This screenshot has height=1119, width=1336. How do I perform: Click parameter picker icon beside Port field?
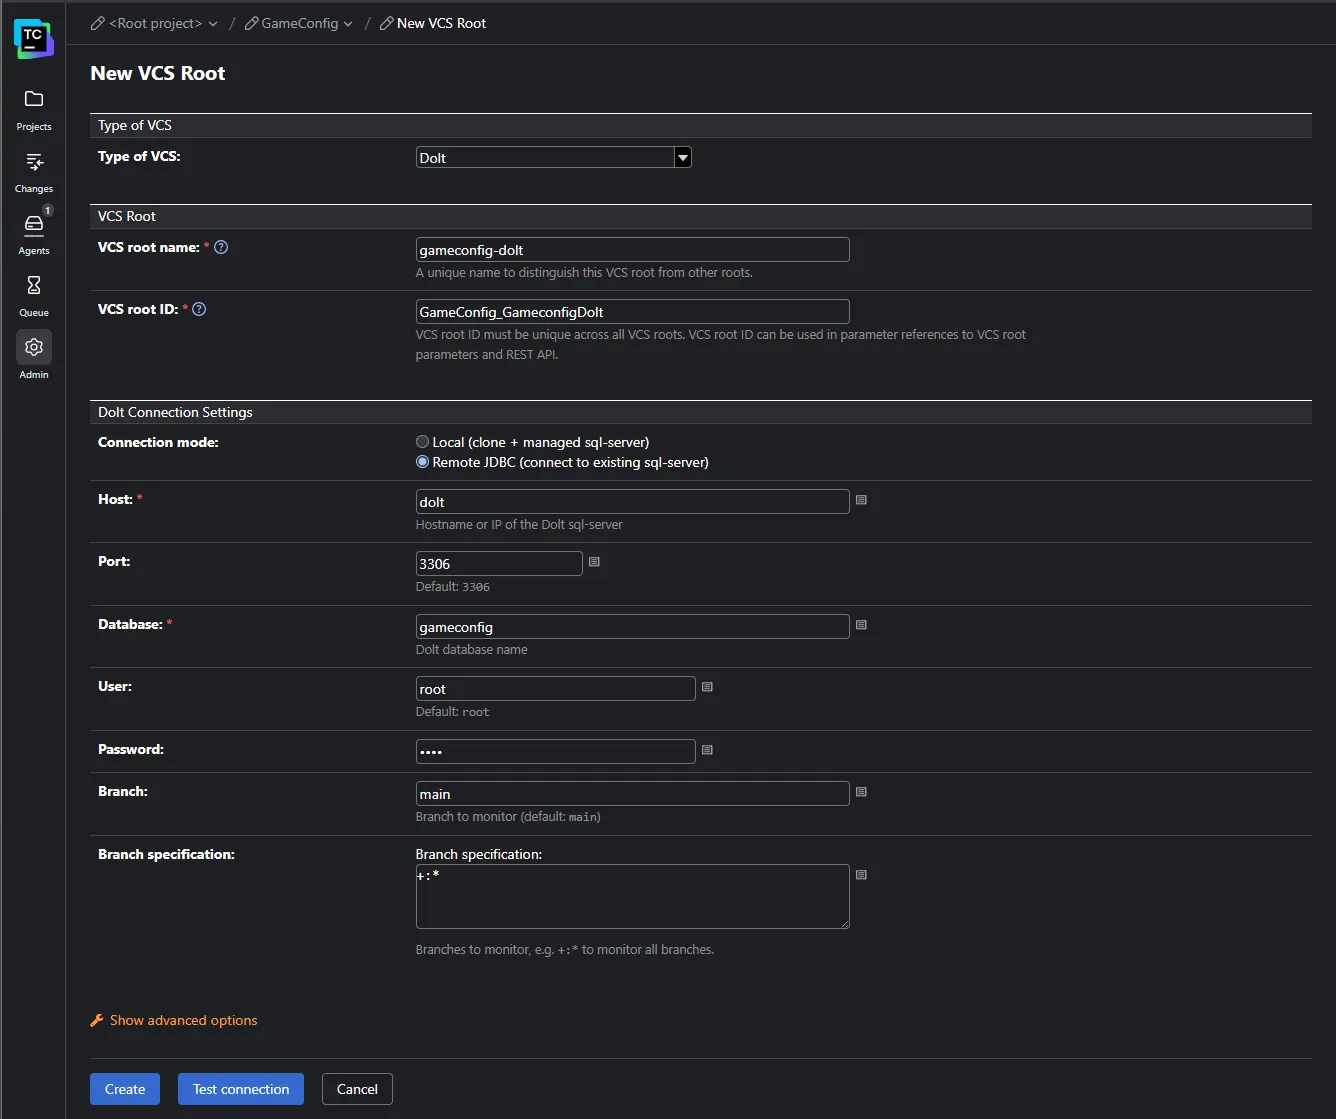click(x=594, y=562)
